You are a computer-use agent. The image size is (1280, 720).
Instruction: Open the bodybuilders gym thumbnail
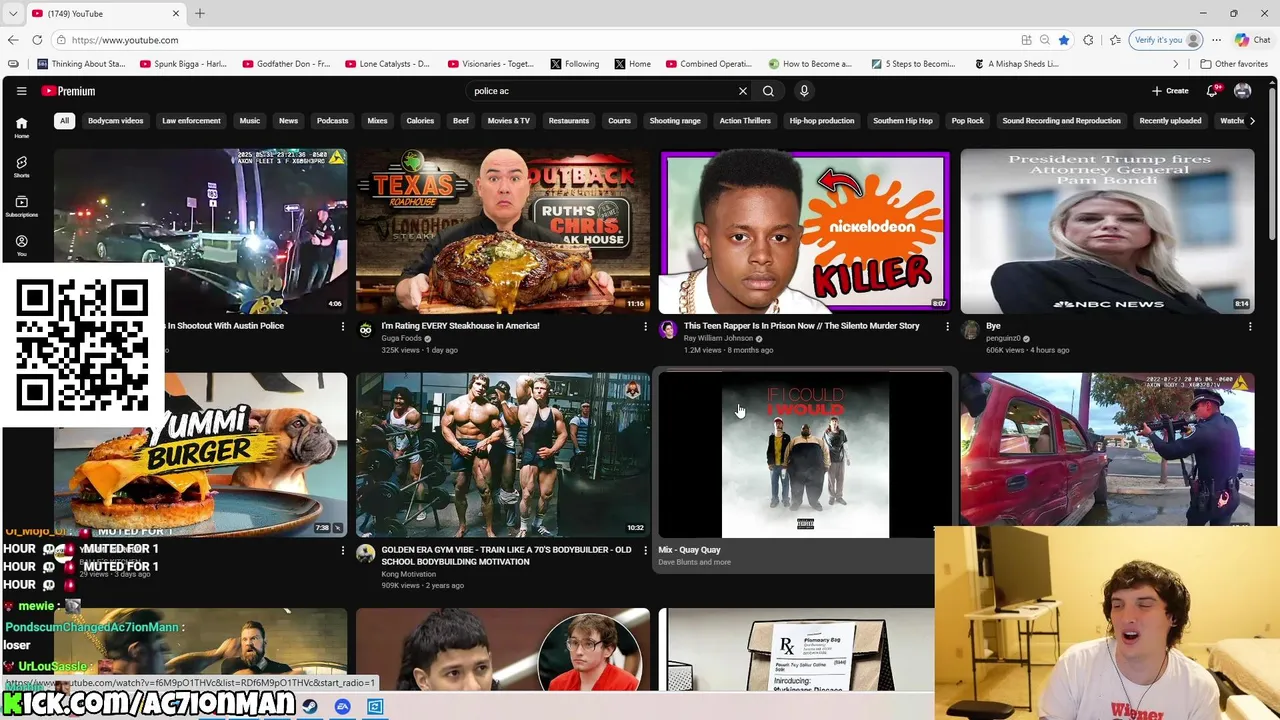(503, 455)
